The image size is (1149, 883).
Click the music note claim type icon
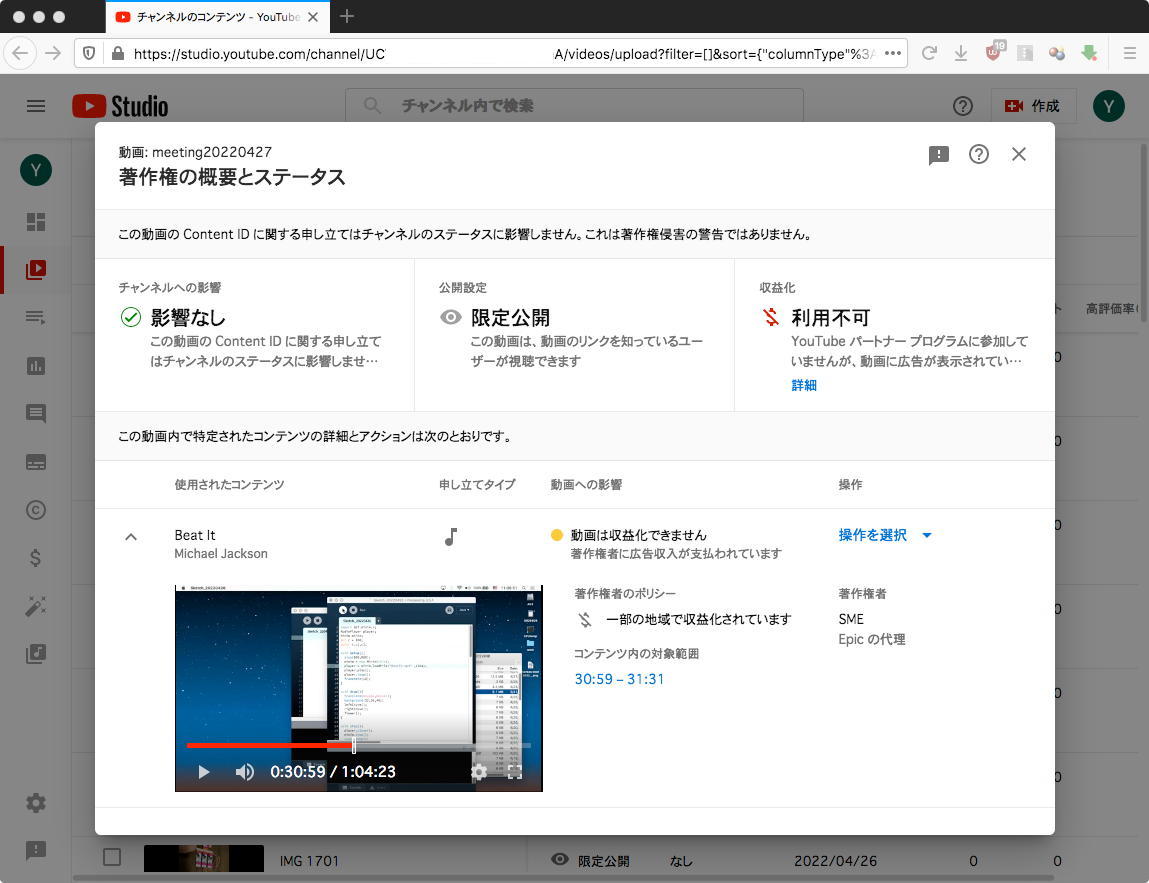coord(451,537)
